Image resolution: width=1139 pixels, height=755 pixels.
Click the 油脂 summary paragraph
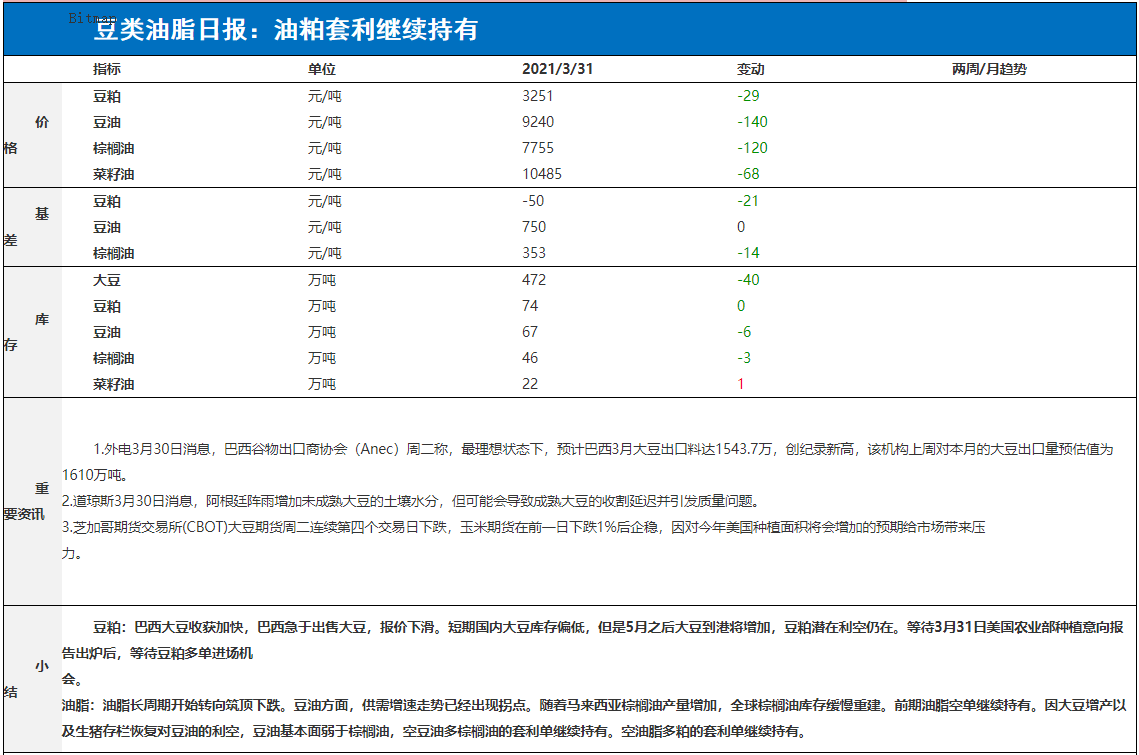click(593, 718)
